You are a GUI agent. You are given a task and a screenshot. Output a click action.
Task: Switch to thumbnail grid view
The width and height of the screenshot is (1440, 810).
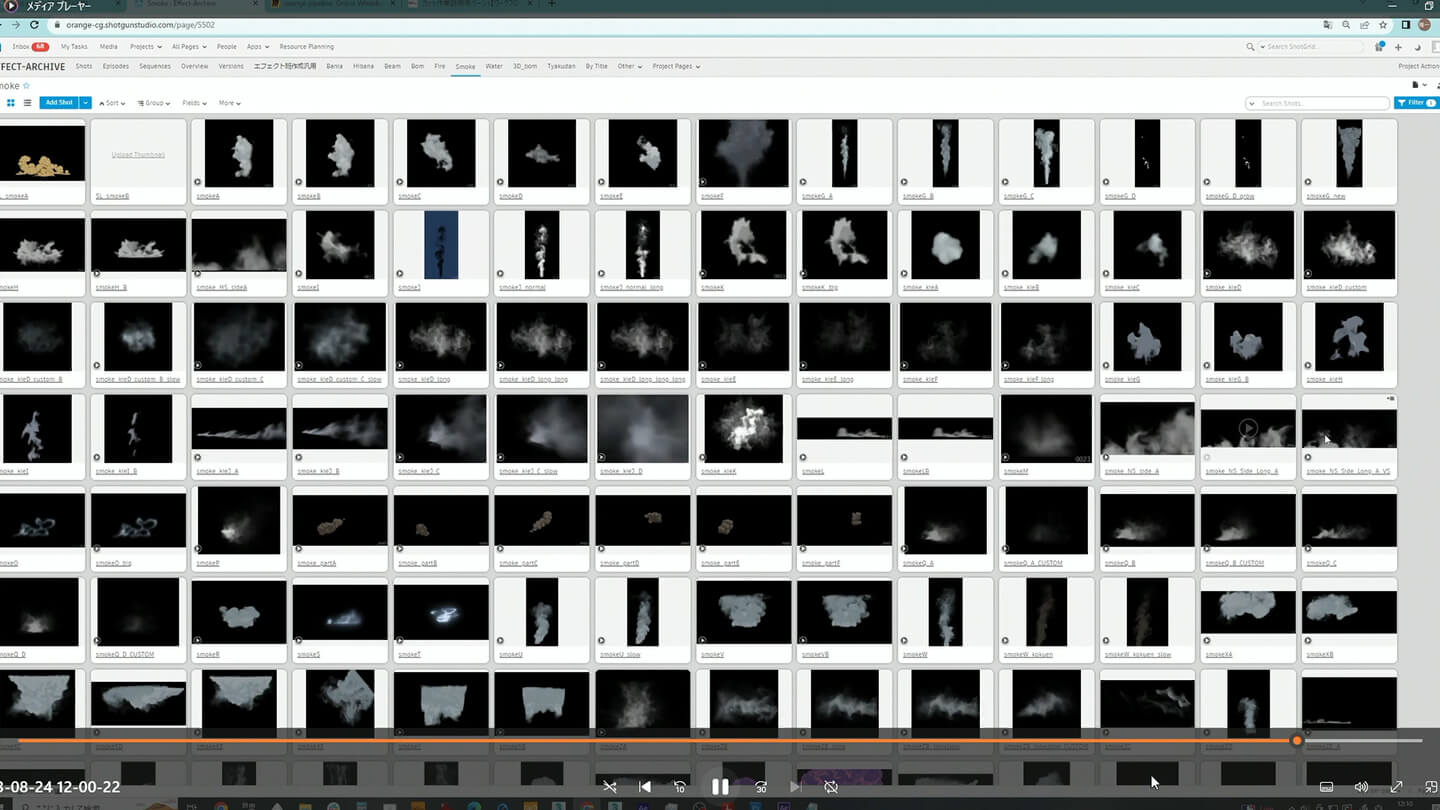click(x=11, y=103)
